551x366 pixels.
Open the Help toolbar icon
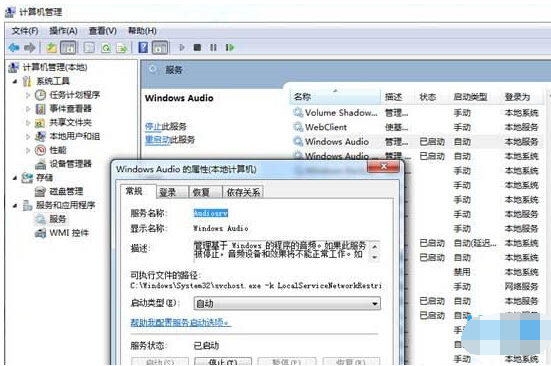coord(143,47)
